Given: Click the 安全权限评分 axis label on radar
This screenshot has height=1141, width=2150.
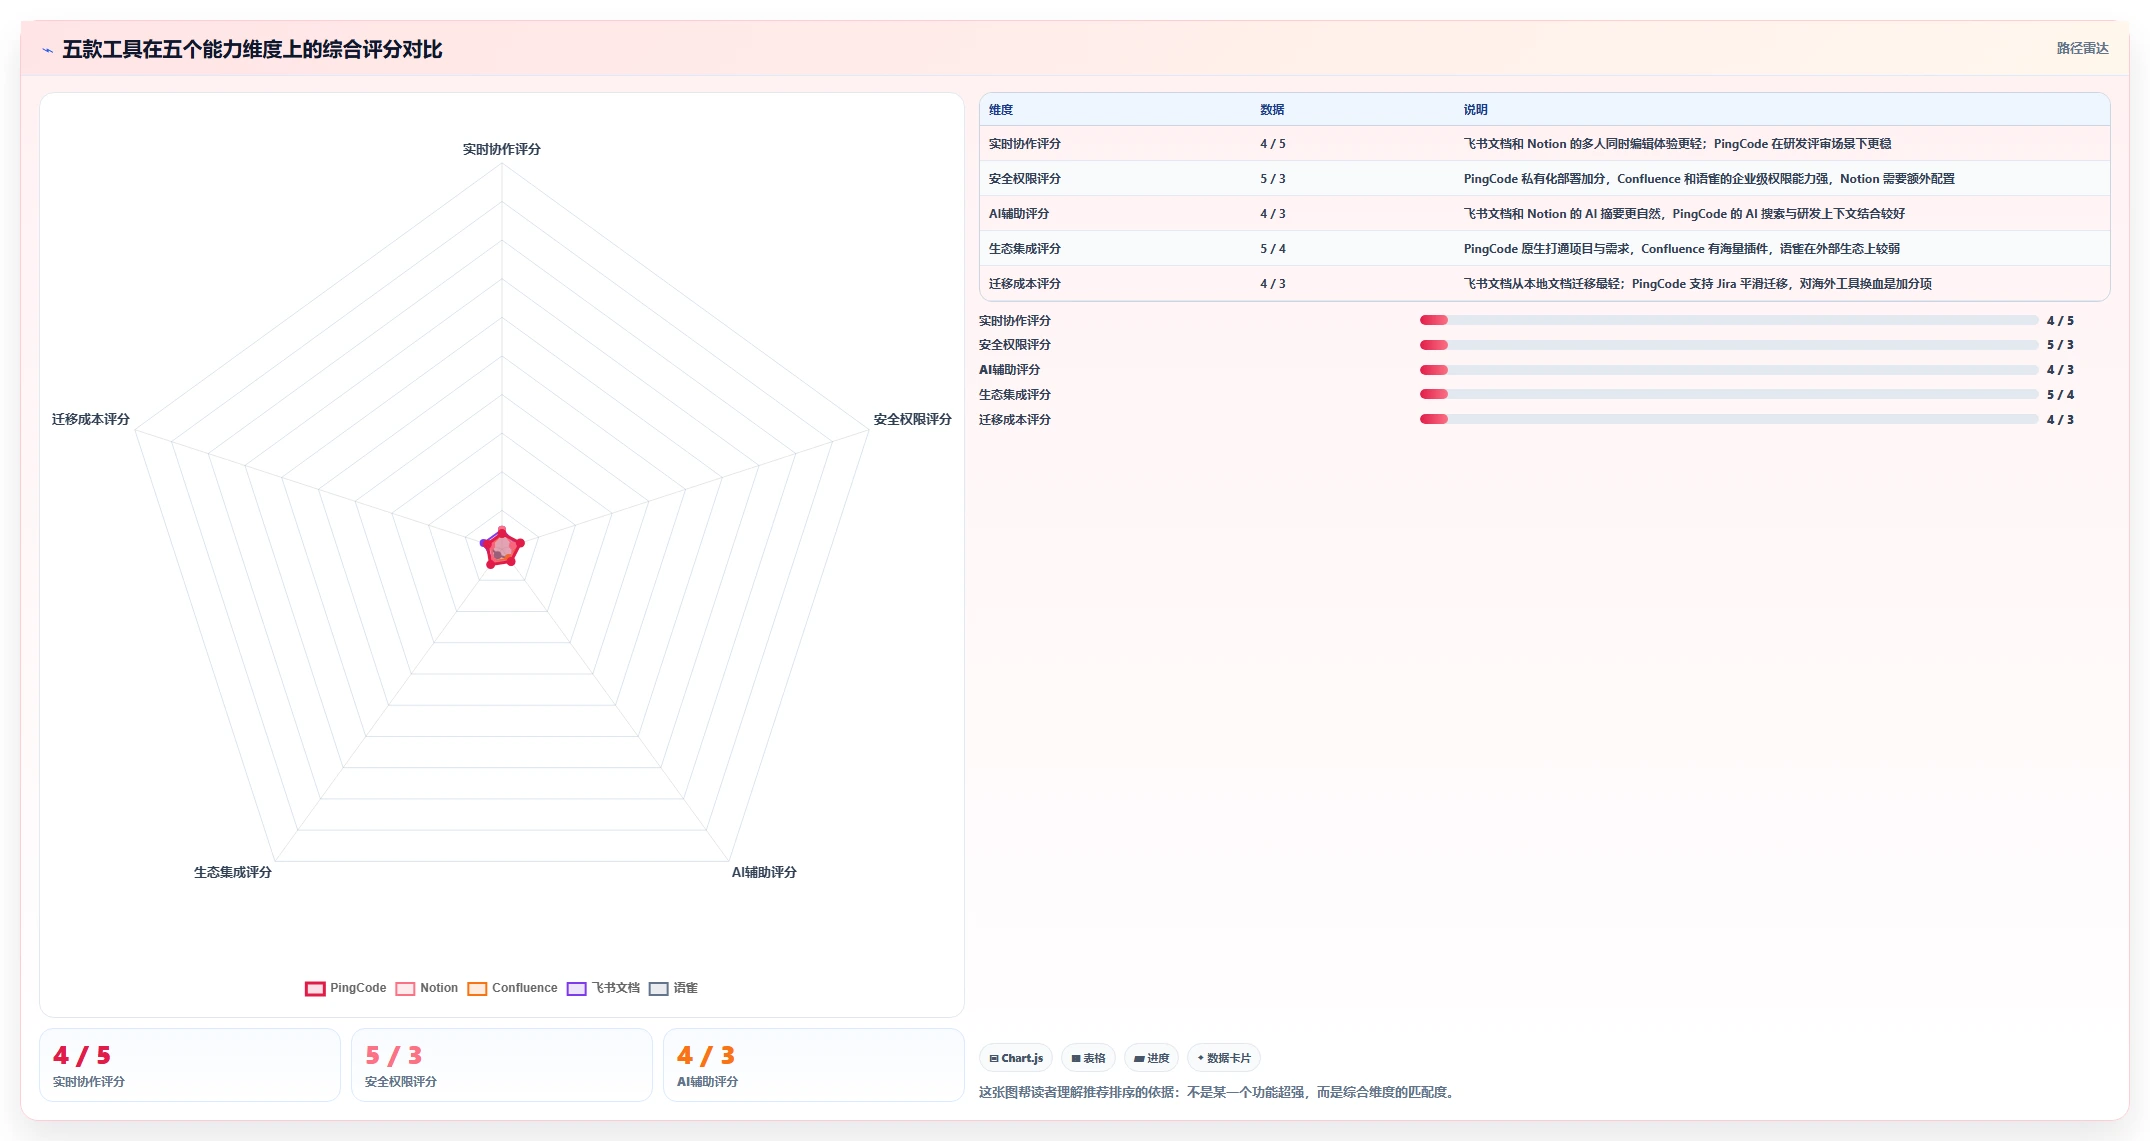Looking at the screenshot, I should (912, 419).
